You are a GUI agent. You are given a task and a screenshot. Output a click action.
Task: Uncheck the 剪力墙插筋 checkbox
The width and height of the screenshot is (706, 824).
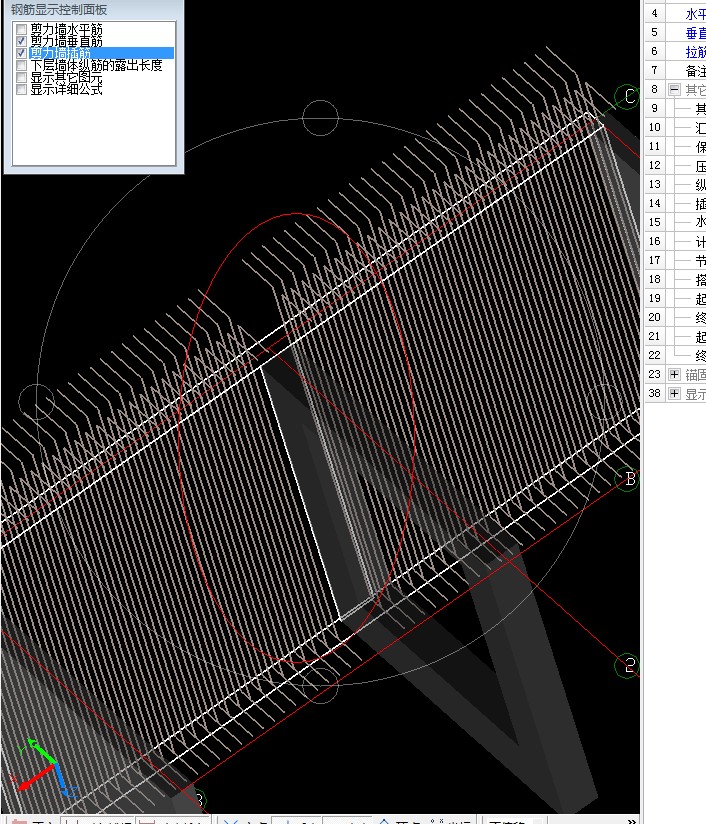click(x=21, y=53)
